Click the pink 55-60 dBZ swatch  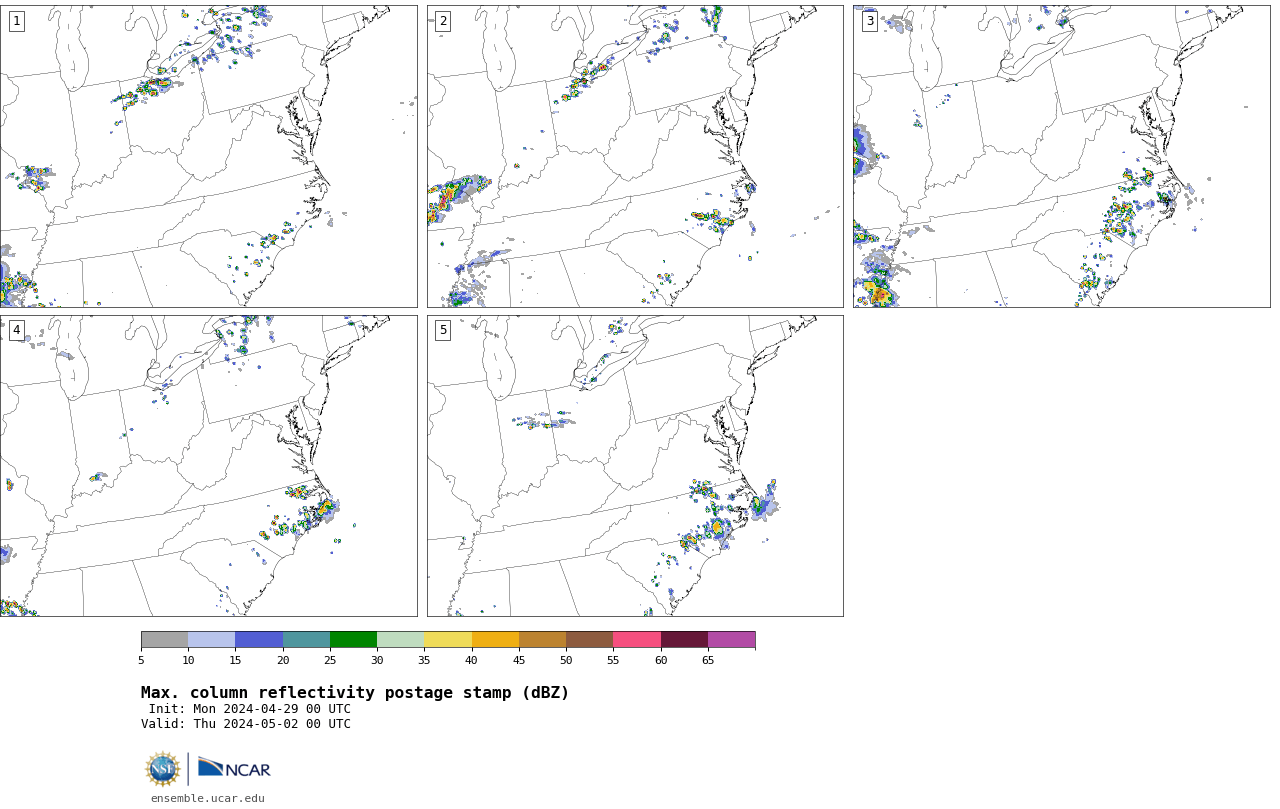[x=637, y=640]
